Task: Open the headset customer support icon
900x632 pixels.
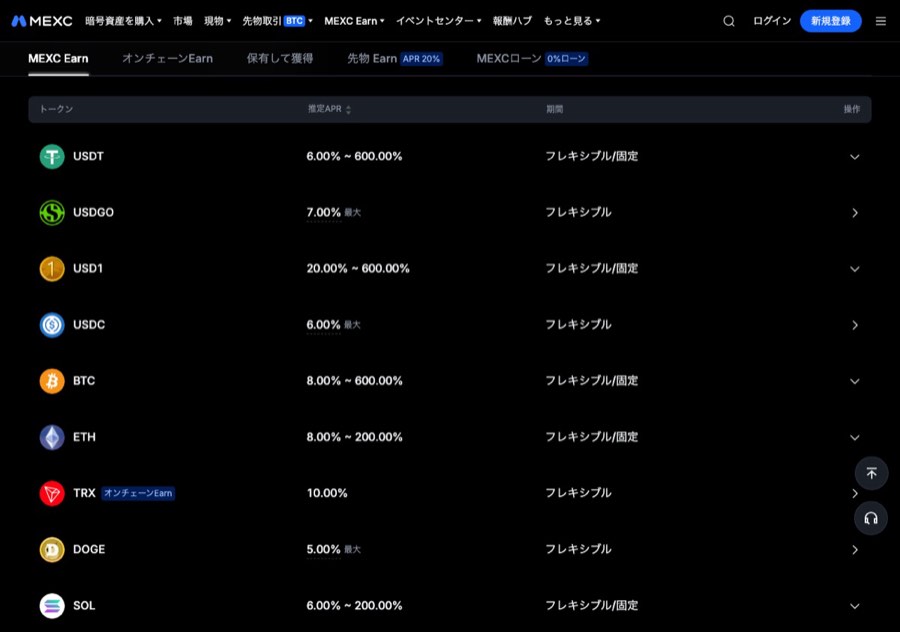Action: (871, 518)
